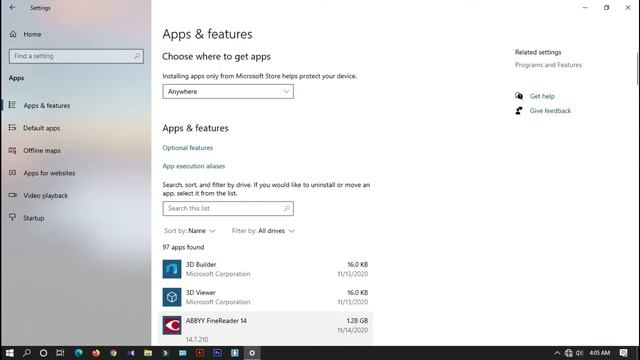Open the Get help link

tap(542, 96)
